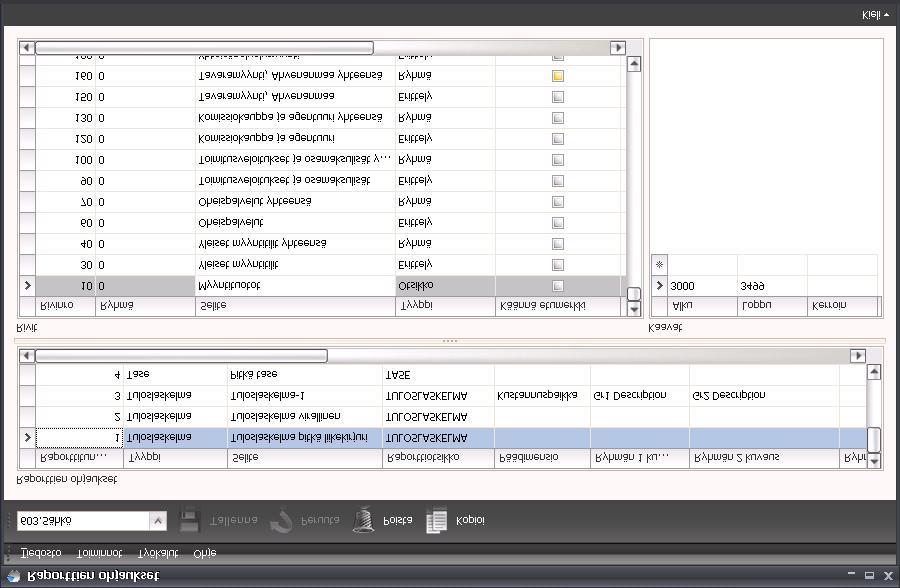900x588 pixels.
Task: Select the Tuloslaskelma virallinen cell
Action: point(305,416)
